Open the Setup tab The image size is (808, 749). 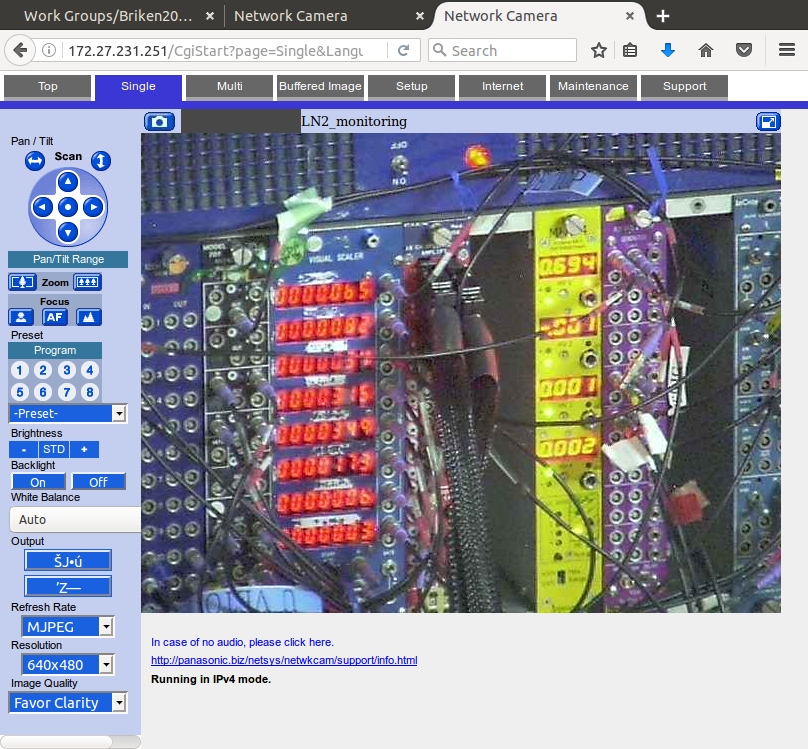pyautogui.click(x=411, y=87)
